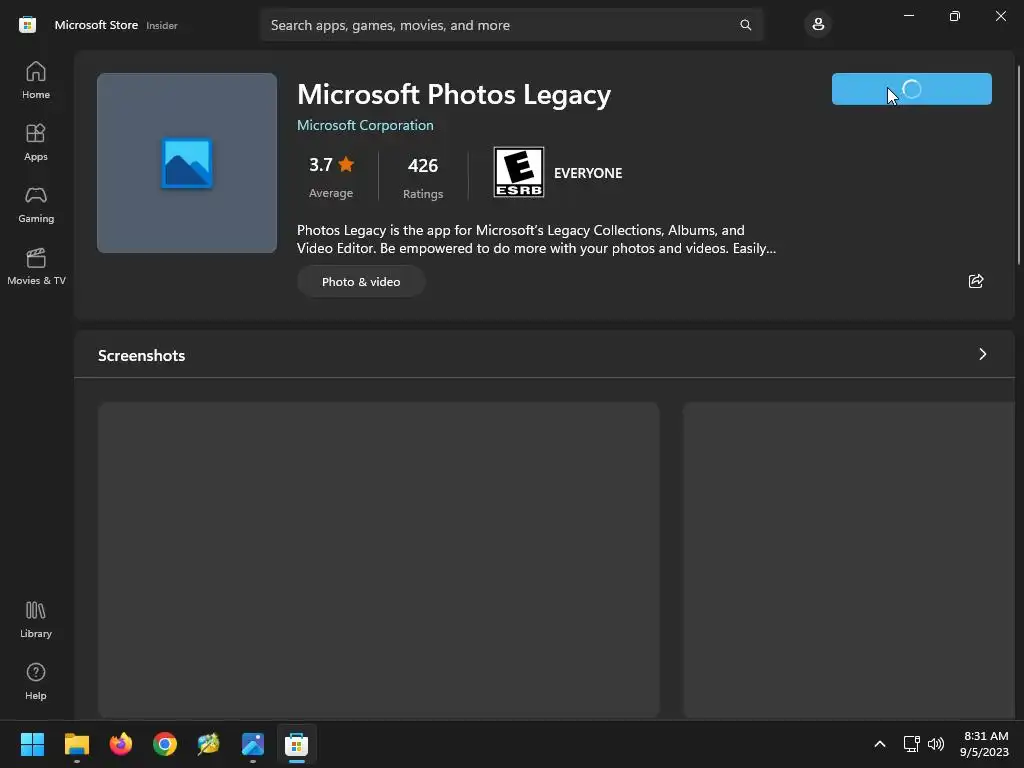Click the Share icon for this app
Image resolution: width=1024 pixels, height=768 pixels.
[976, 281]
